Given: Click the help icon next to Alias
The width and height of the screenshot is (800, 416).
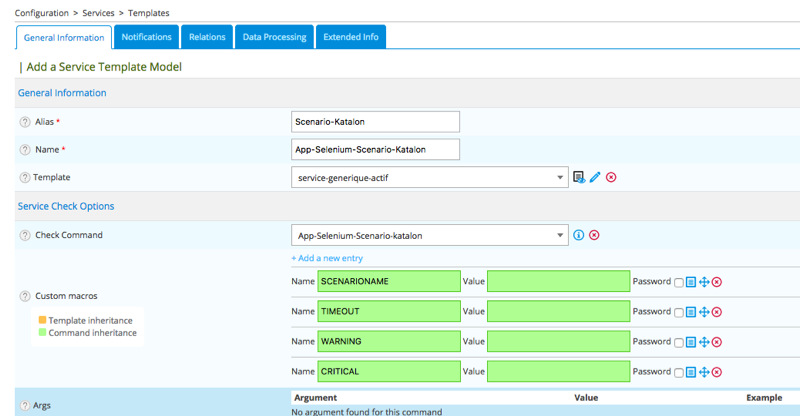Looking at the screenshot, I should pos(25,121).
